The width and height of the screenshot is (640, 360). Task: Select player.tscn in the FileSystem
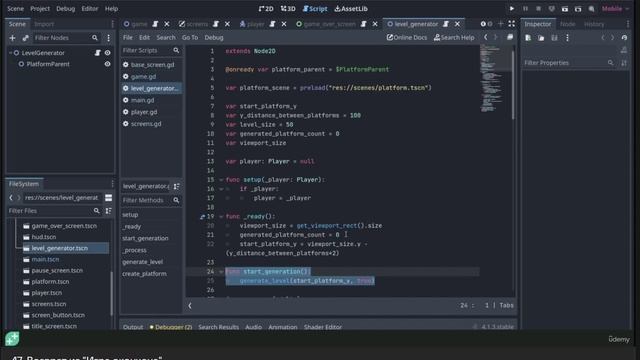click(x=47, y=293)
